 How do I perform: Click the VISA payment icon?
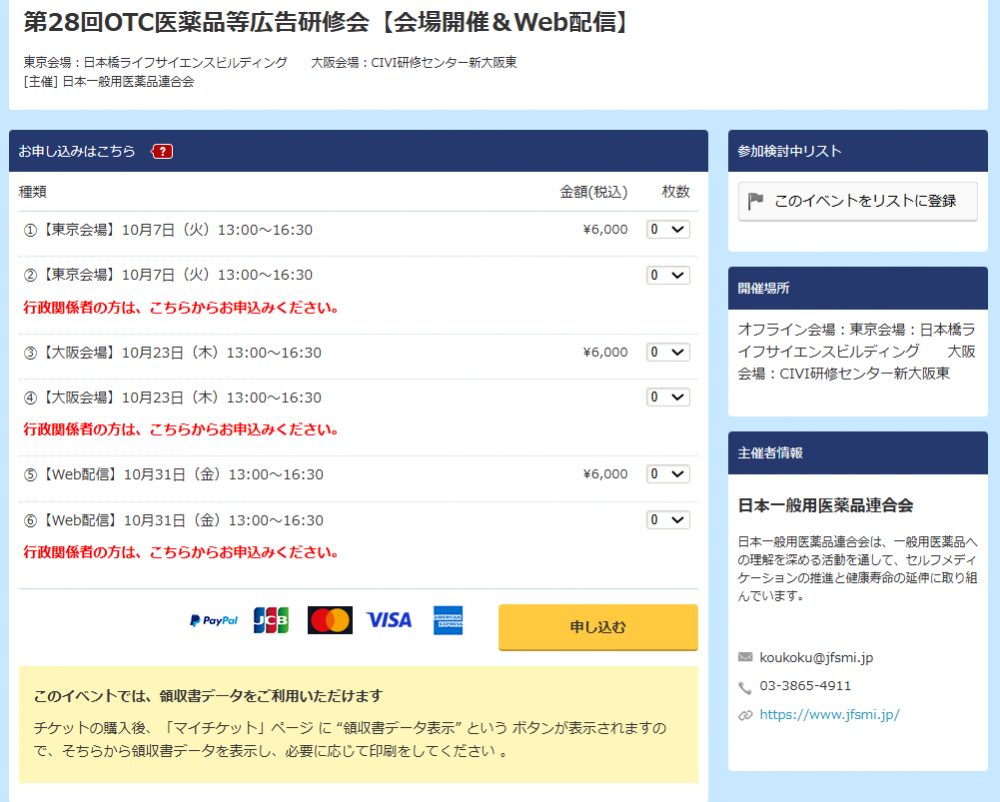(x=389, y=620)
